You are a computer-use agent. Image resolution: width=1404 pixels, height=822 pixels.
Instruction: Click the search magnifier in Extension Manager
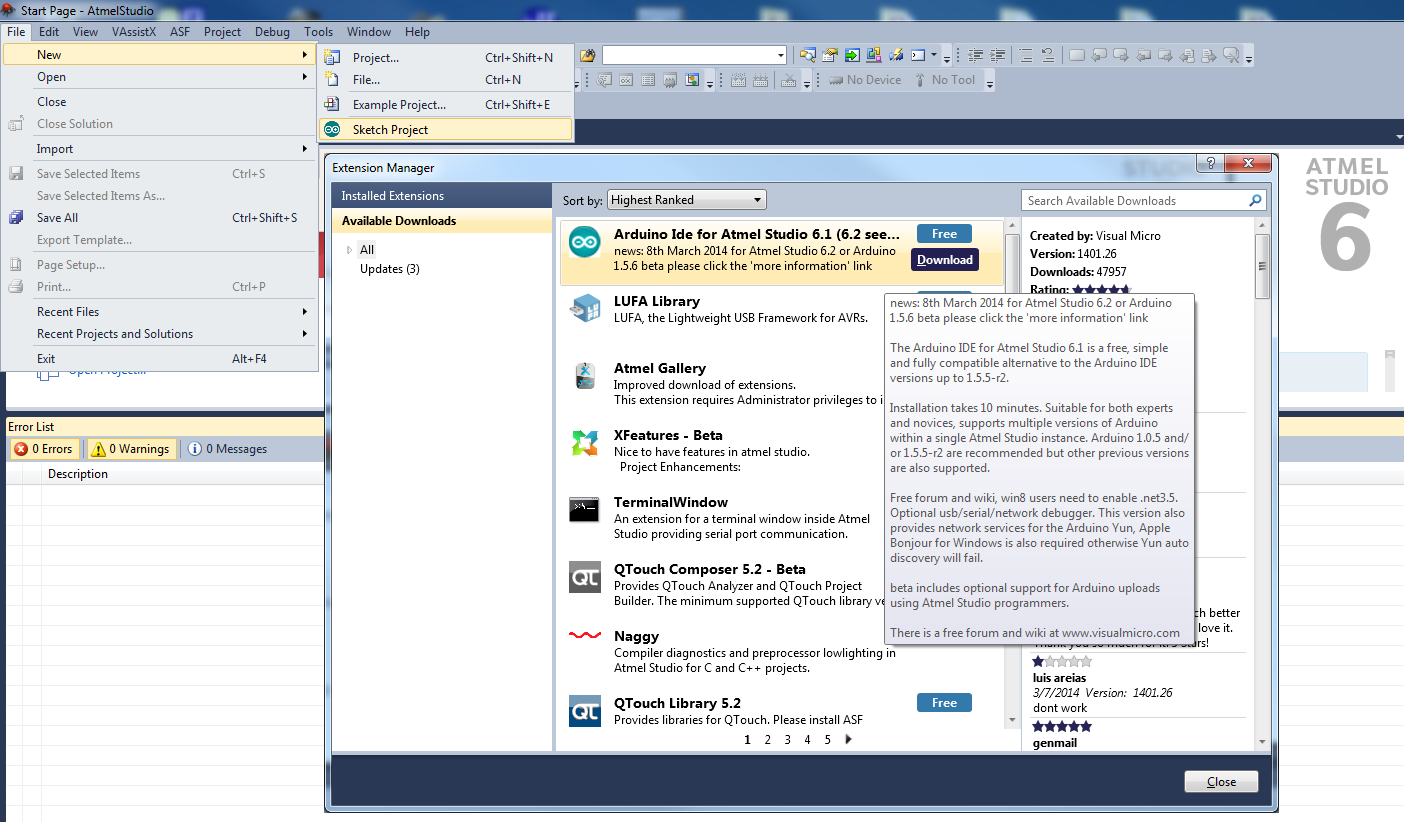(x=1255, y=200)
